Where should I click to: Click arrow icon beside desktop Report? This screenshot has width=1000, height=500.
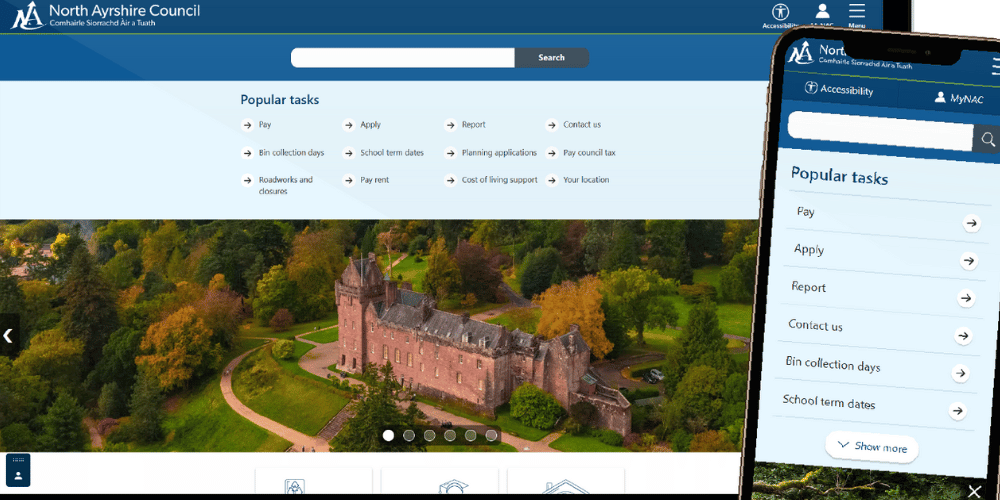450,125
